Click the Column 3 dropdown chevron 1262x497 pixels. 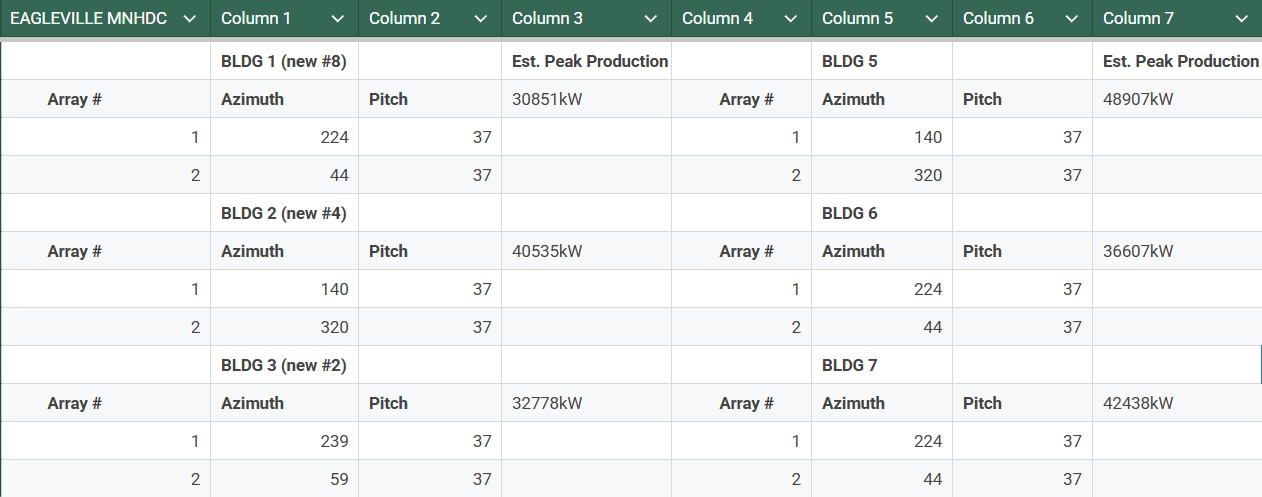(651, 19)
